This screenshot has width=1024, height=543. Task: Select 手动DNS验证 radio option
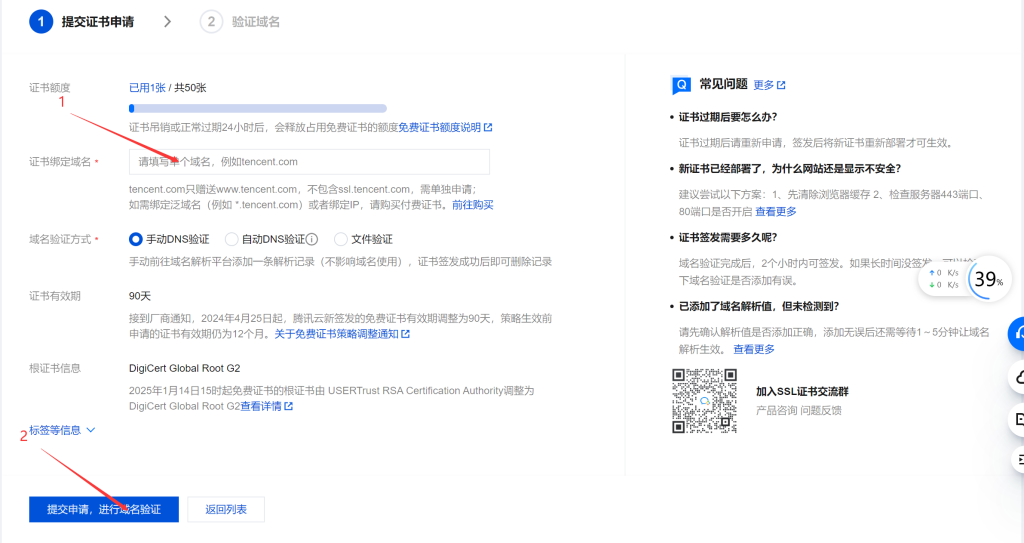(137, 240)
